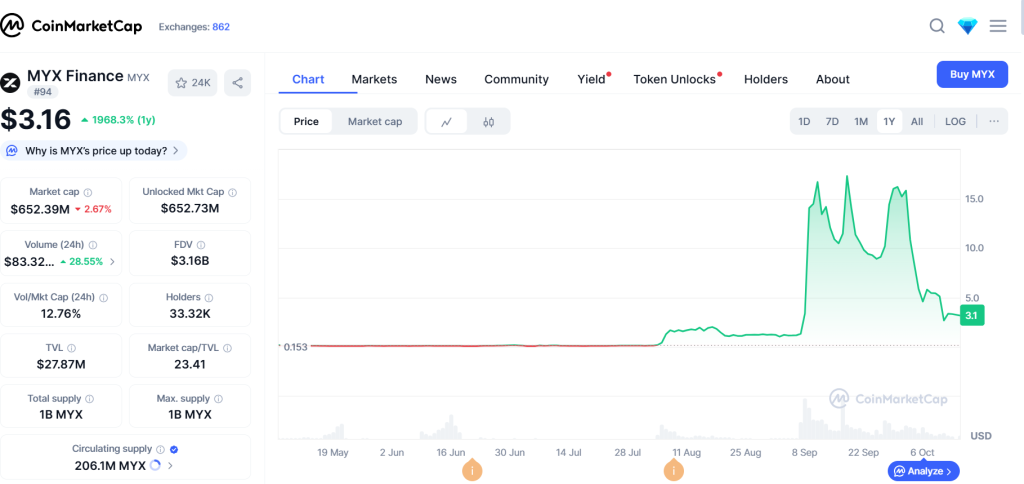Switch to the Markets tab

pos(374,79)
